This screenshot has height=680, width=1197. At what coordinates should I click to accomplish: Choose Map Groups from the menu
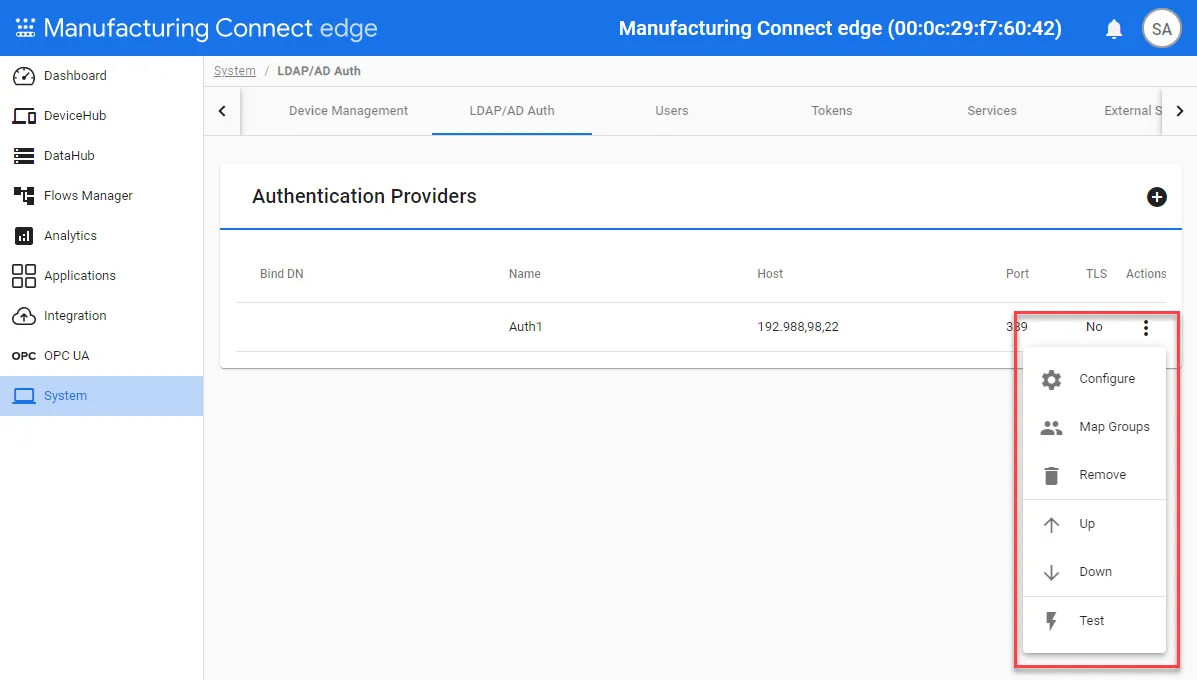click(1094, 427)
